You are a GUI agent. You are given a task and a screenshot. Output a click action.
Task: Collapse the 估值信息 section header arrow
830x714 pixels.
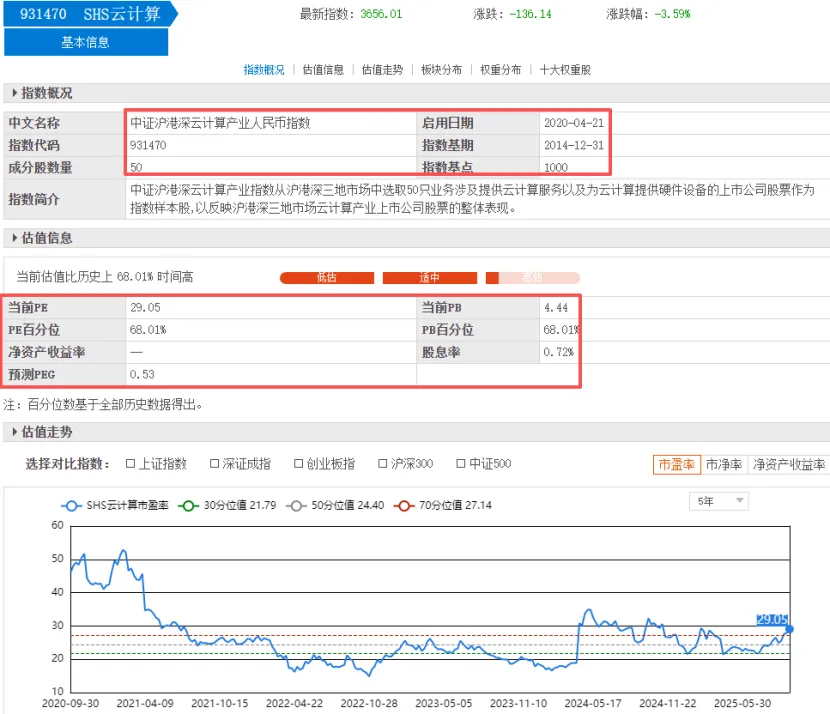tap(15, 239)
